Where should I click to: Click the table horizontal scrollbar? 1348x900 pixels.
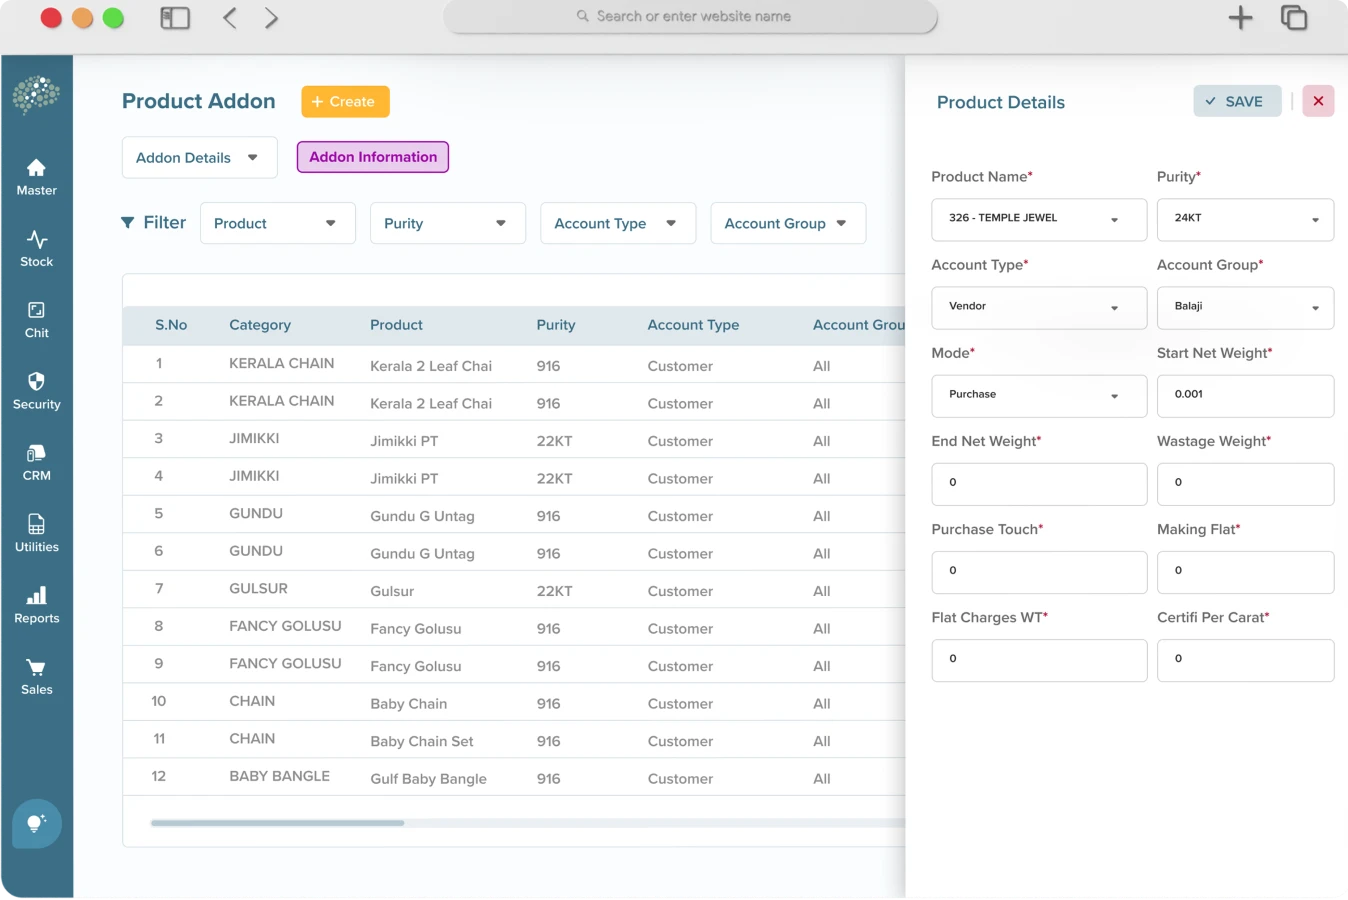[277, 823]
